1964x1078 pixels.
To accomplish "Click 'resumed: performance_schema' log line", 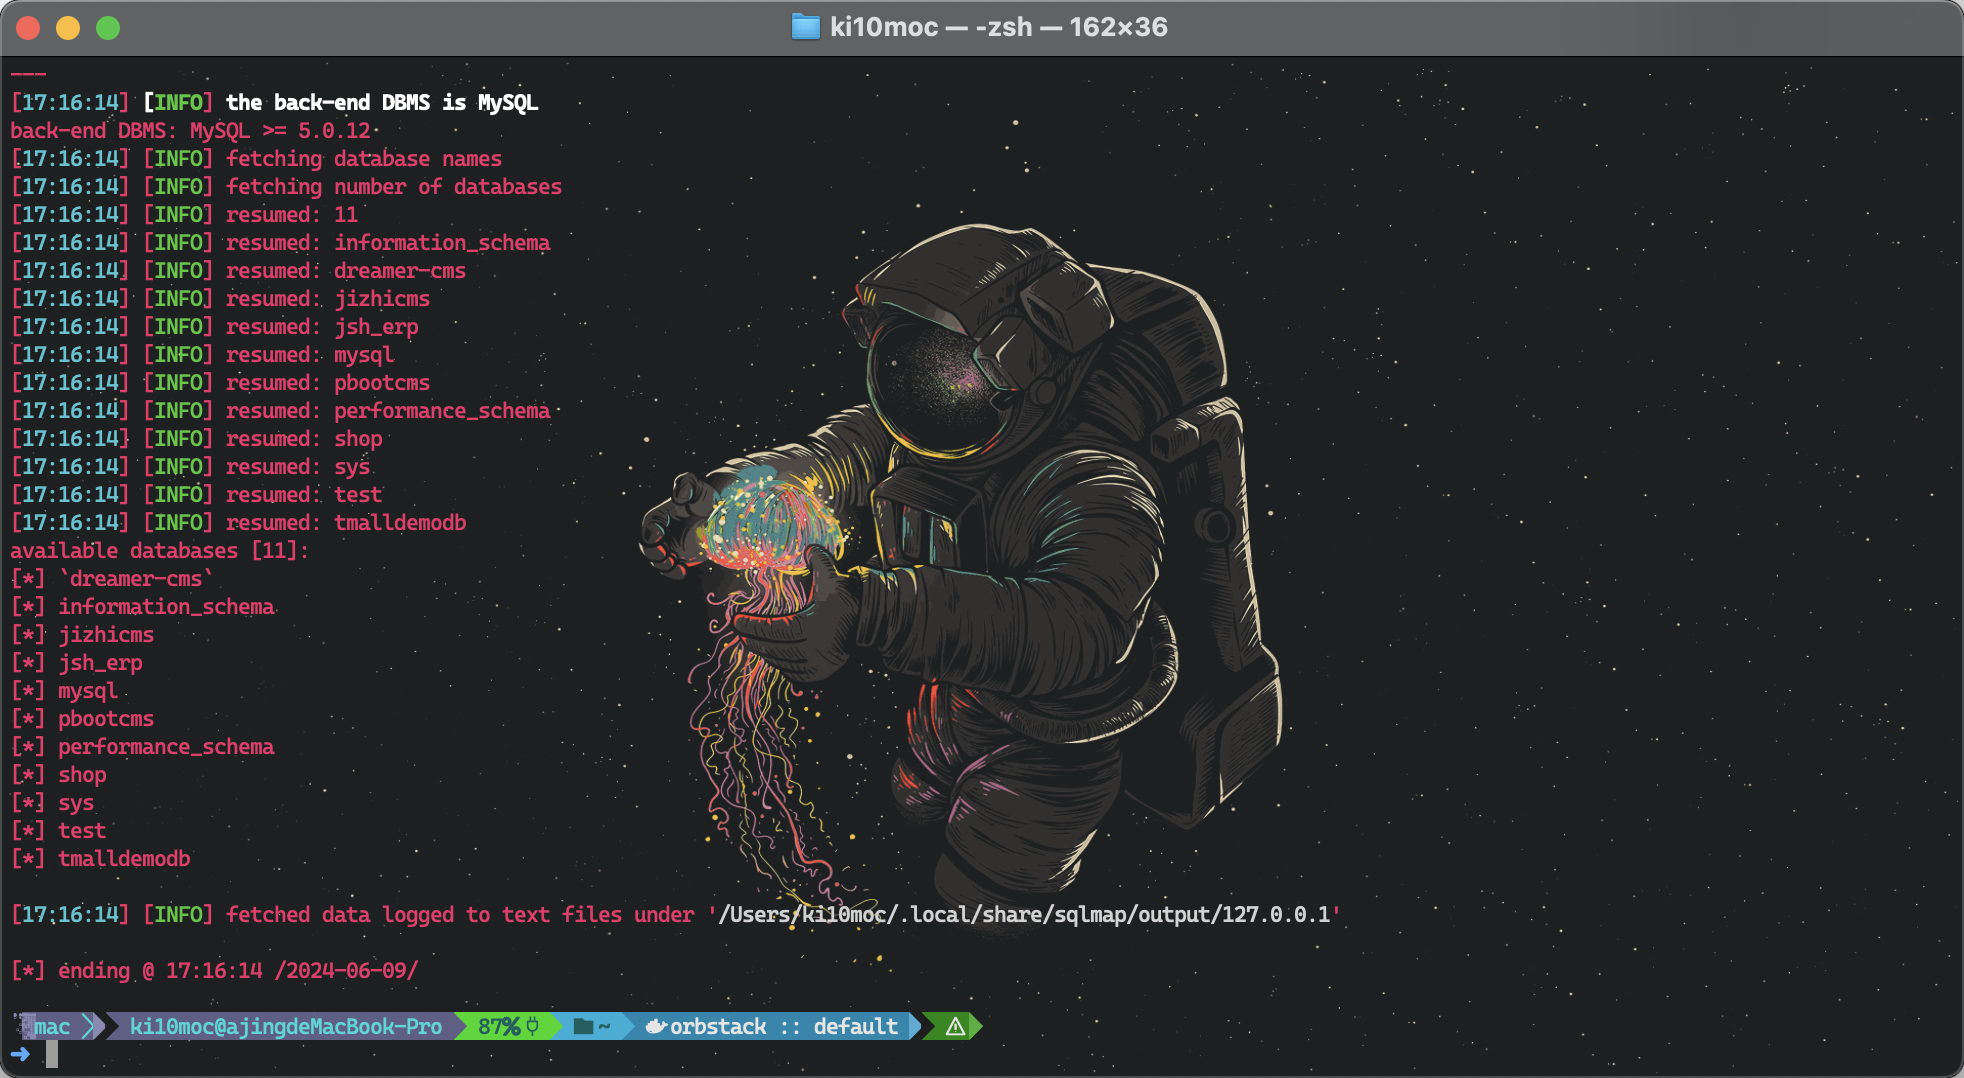I will (388, 411).
